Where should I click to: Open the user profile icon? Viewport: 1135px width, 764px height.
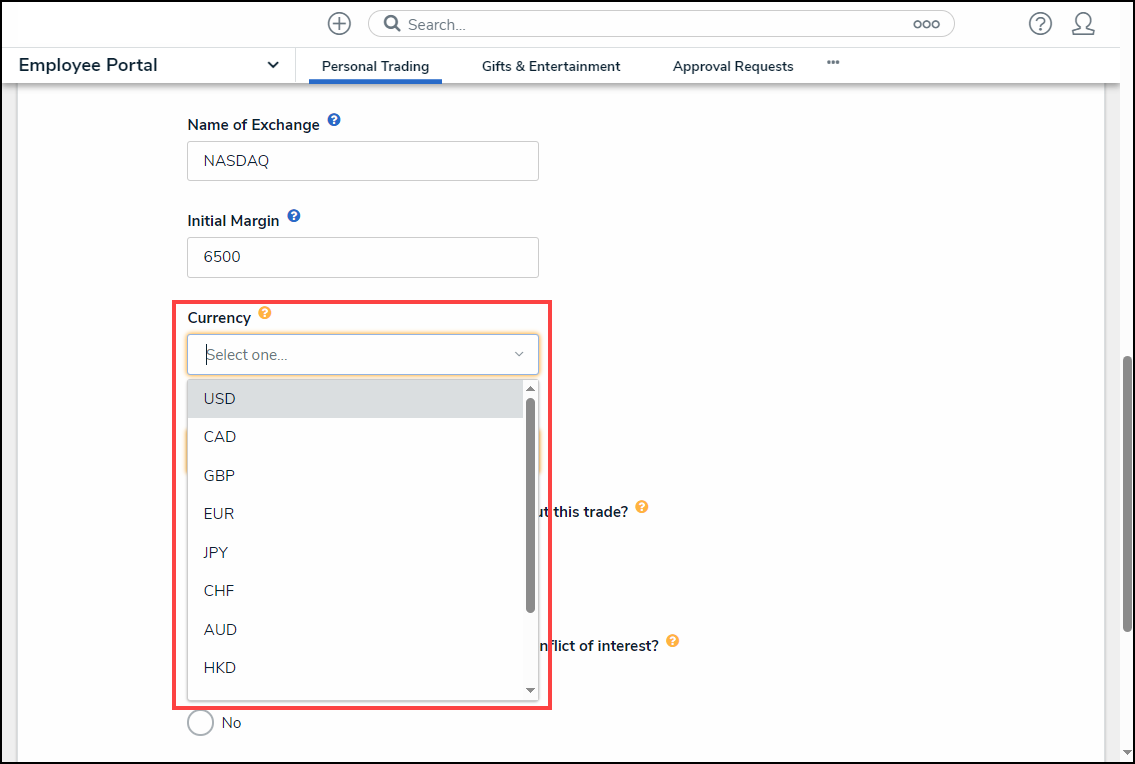click(x=1083, y=24)
